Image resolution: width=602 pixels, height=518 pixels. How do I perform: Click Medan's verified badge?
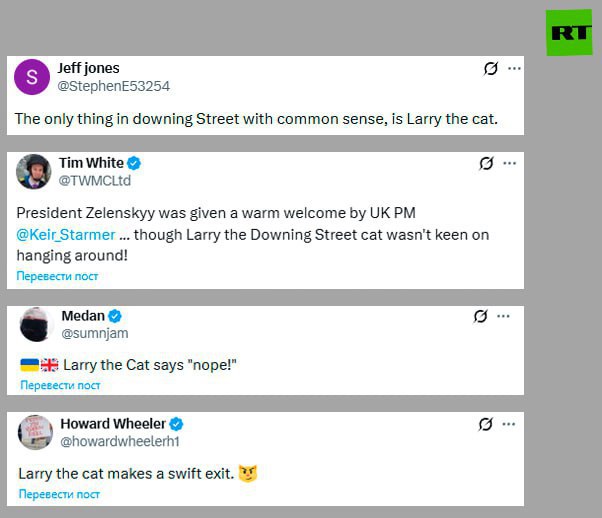115,316
